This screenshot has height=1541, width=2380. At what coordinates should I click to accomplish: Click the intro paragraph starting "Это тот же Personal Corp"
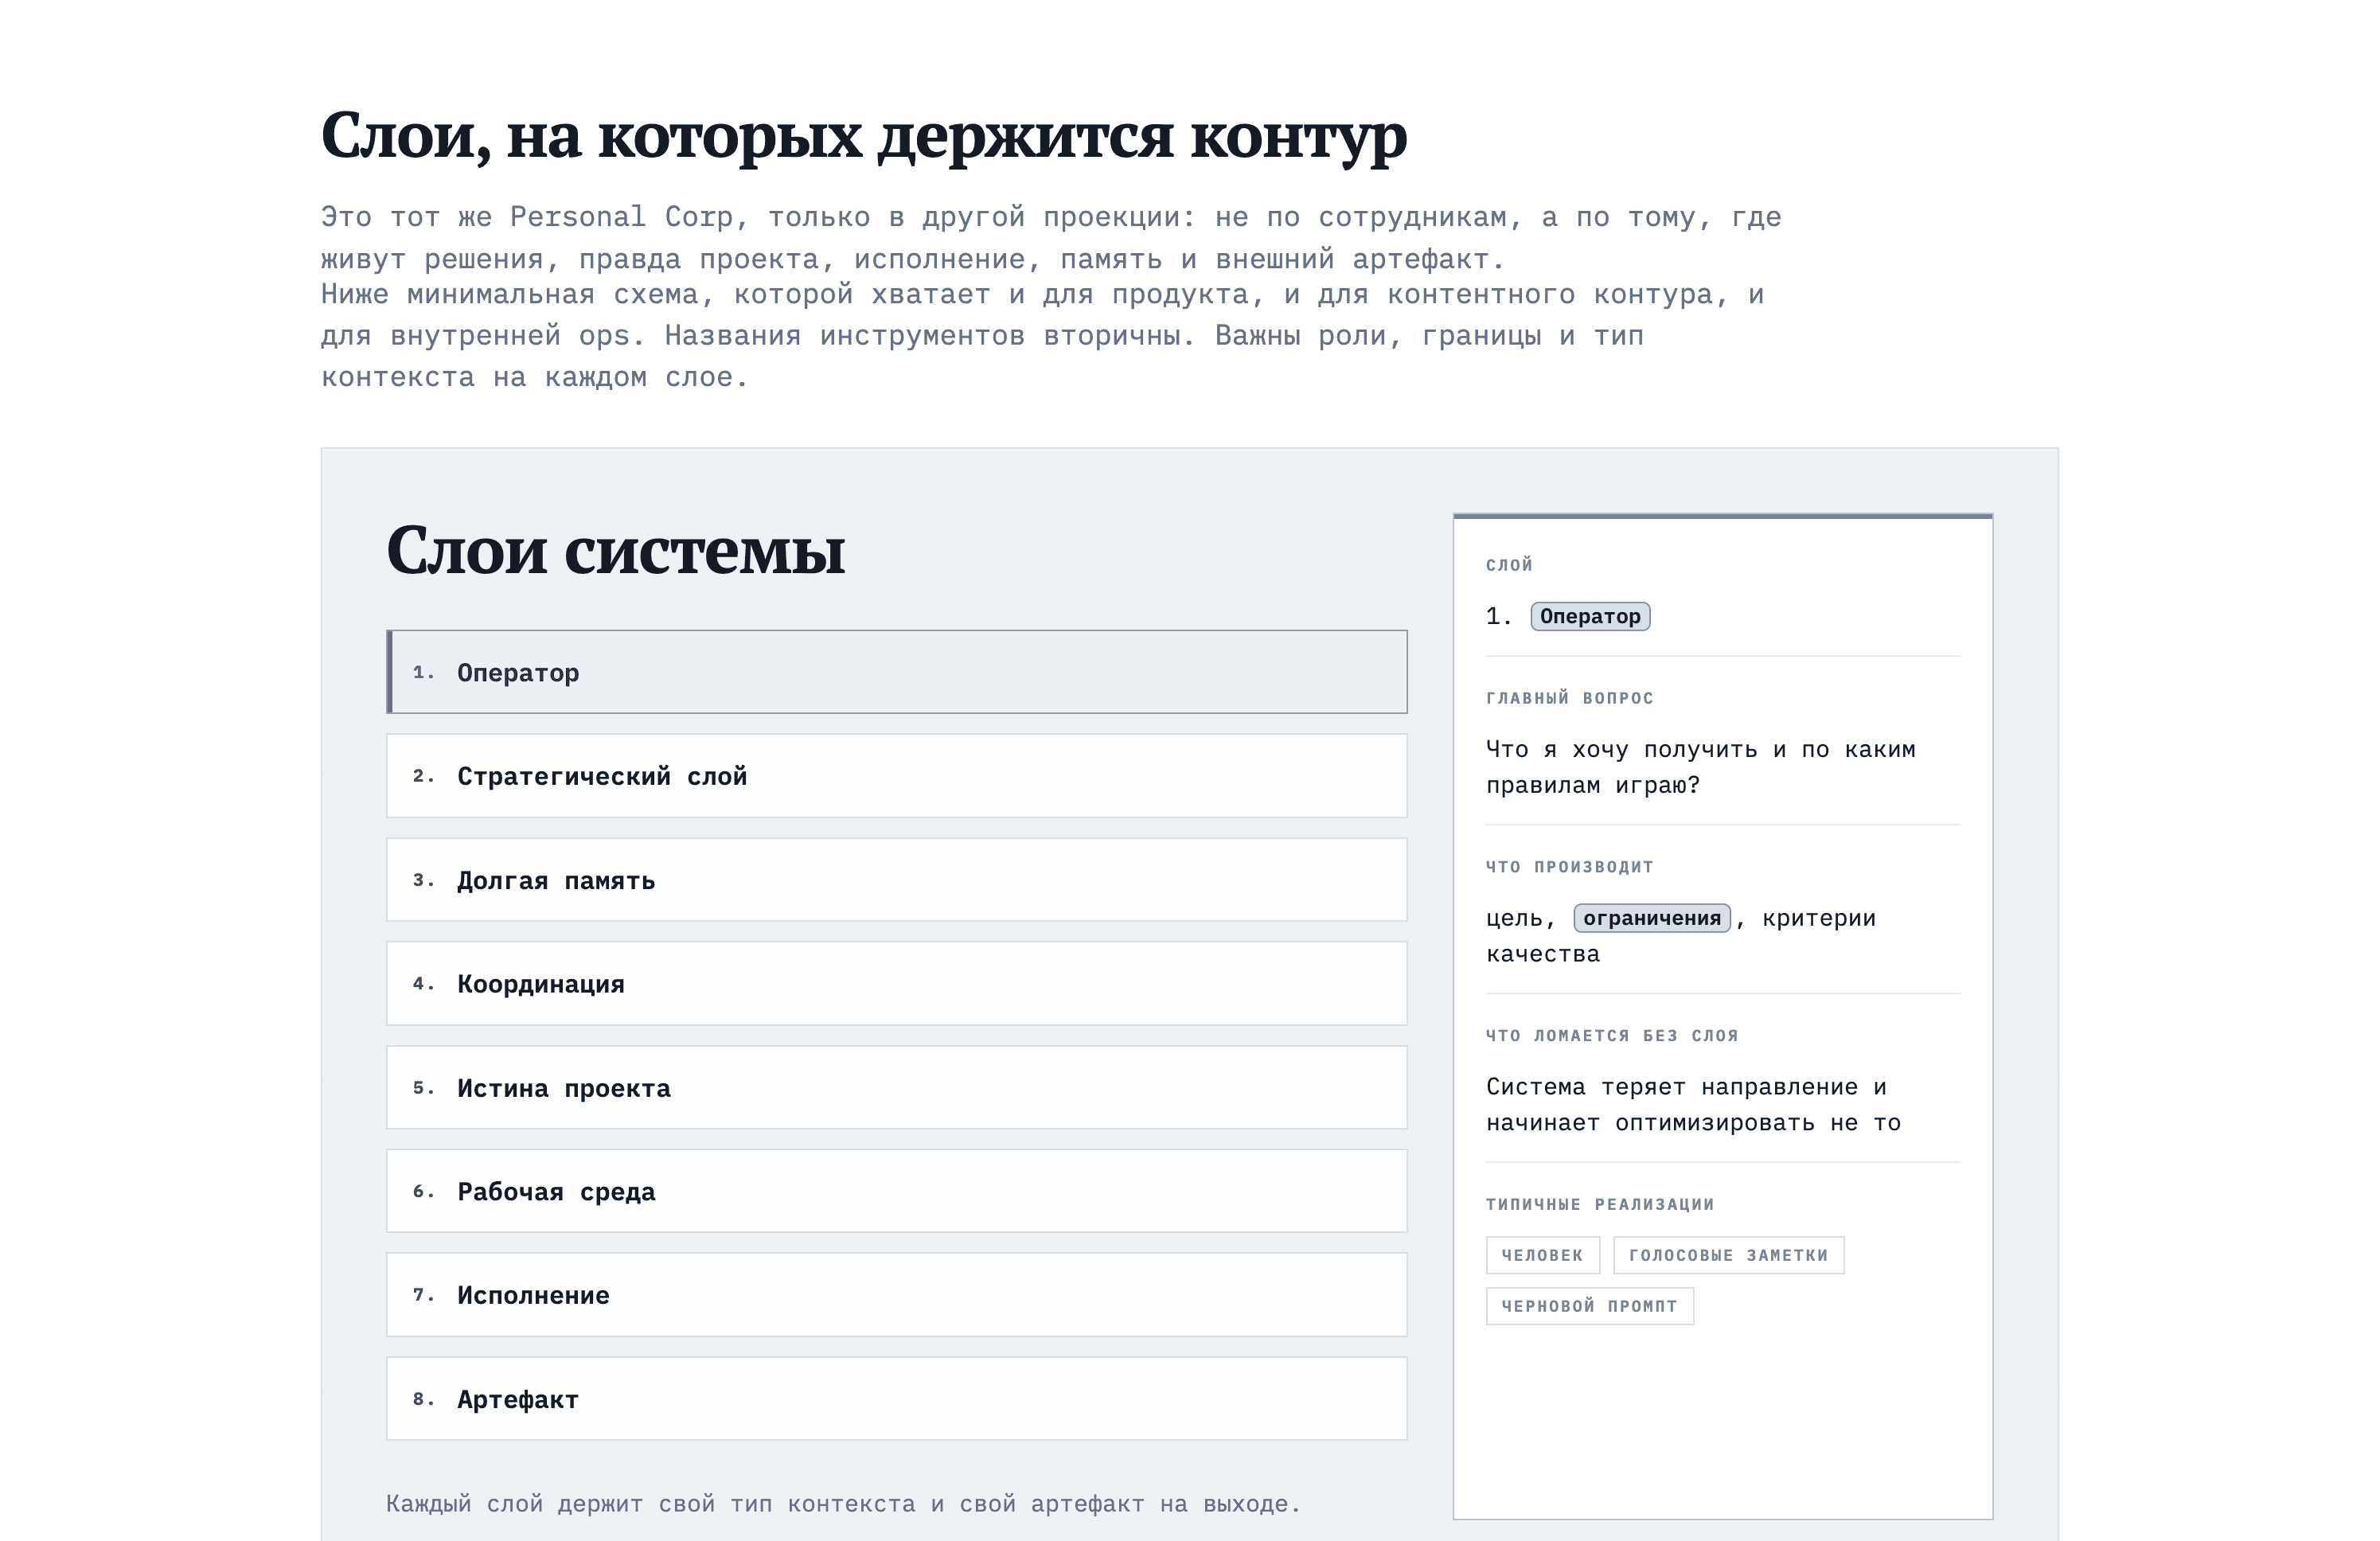click(x=1051, y=238)
